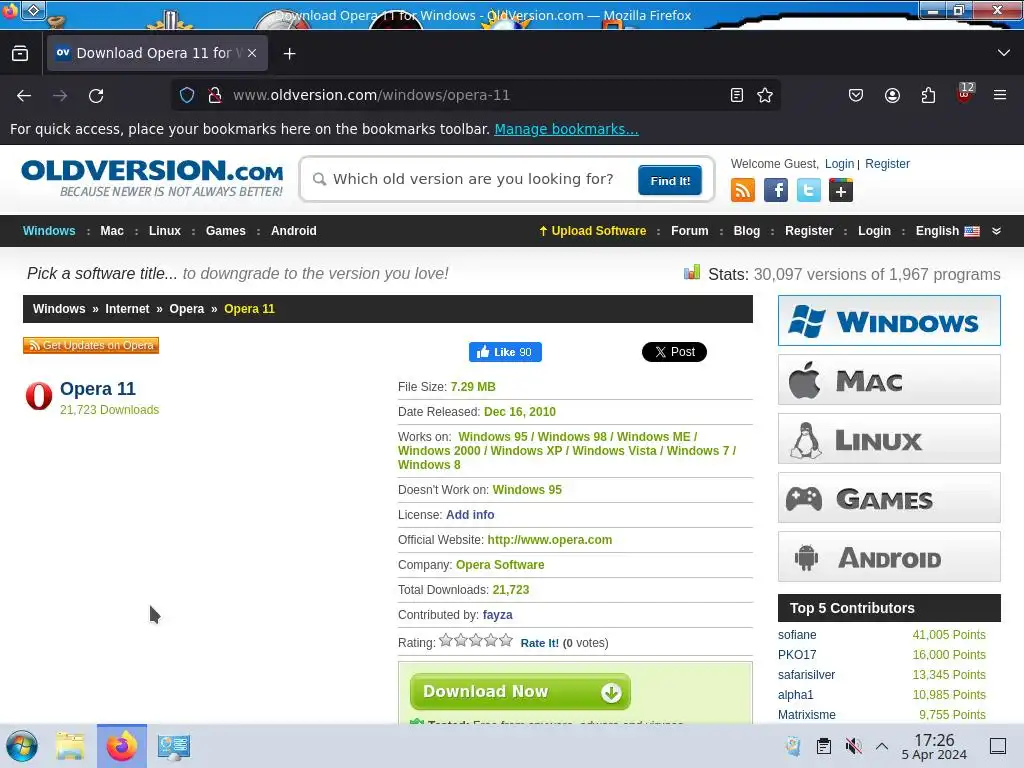Open the Windows platform sidebar banner
Image resolution: width=1024 pixels, height=768 pixels.
889,321
